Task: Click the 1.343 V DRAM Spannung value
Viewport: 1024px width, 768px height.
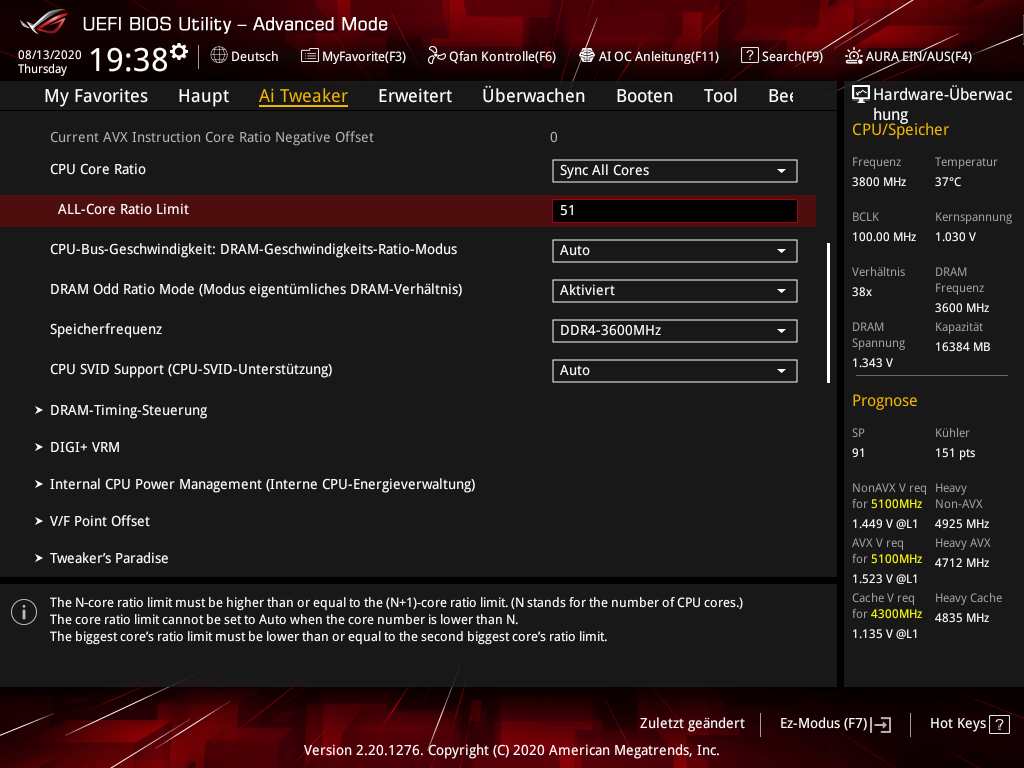Action: [x=872, y=363]
